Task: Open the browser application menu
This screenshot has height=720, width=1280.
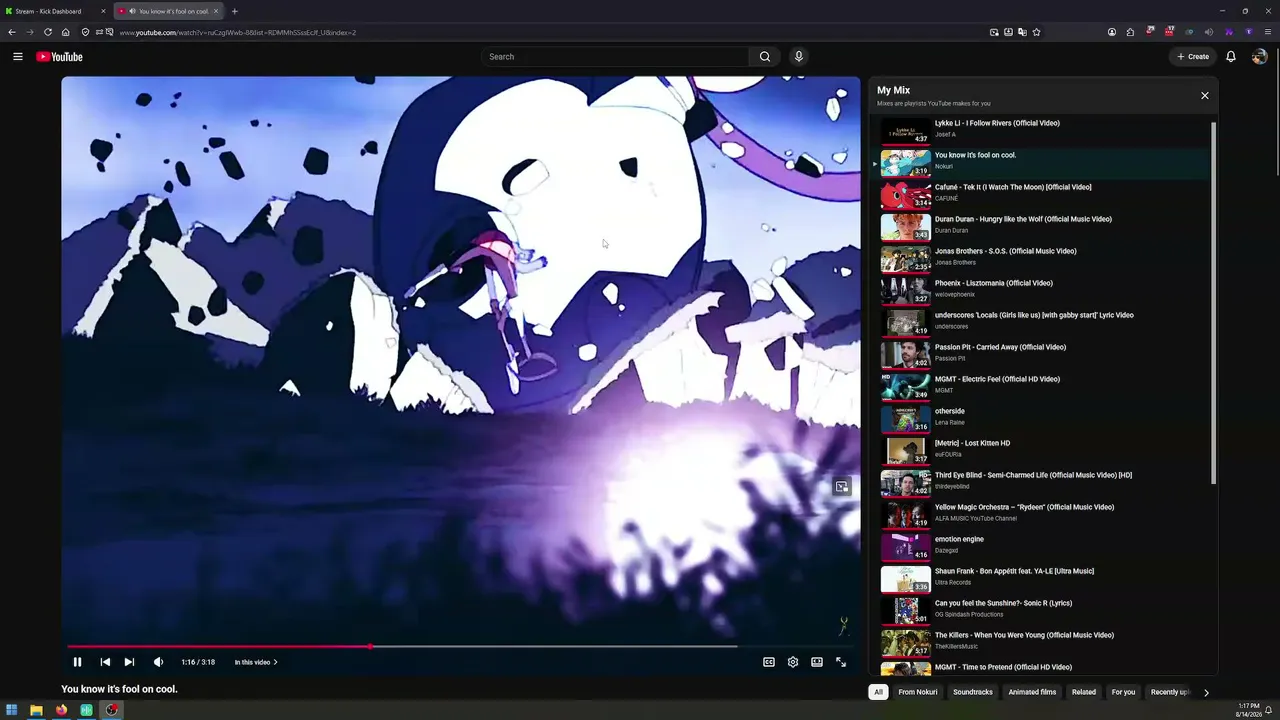Action: coord(1268,32)
